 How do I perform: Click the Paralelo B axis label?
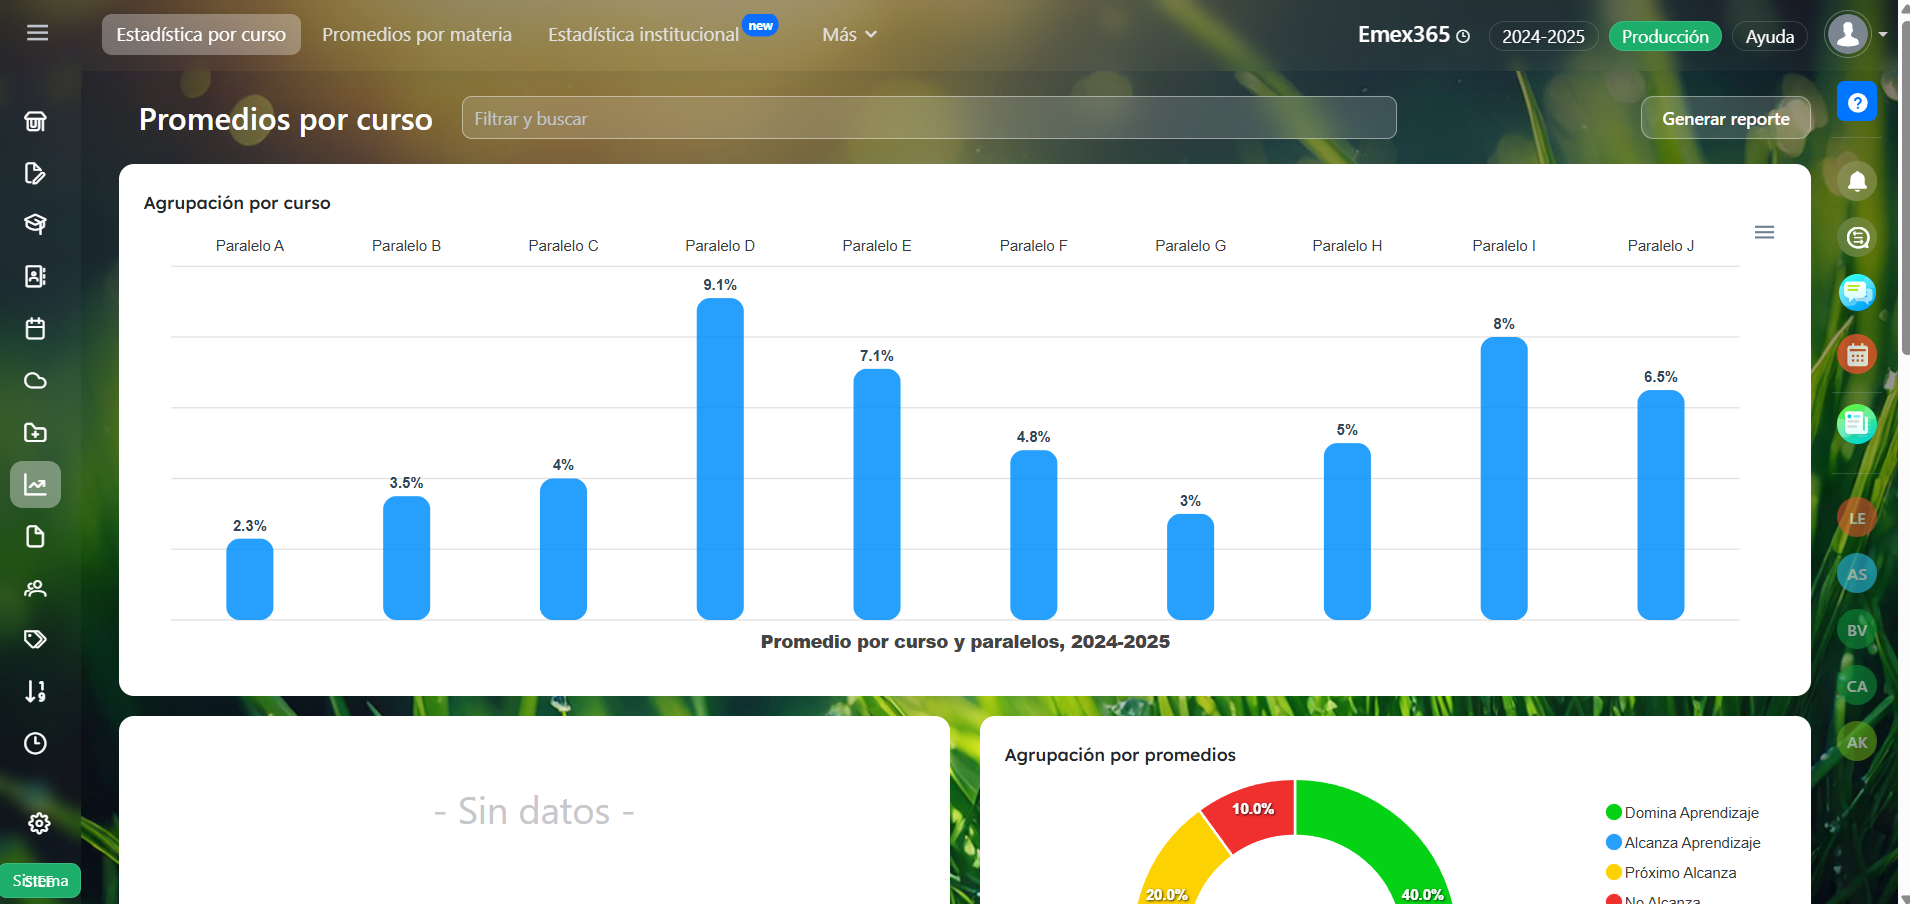coord(406,246)
